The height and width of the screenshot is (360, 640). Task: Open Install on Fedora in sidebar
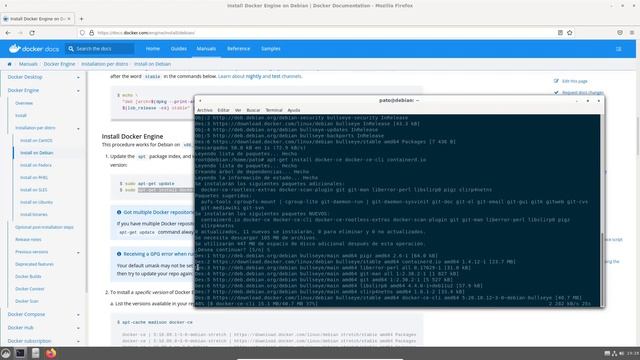[36, 165]
